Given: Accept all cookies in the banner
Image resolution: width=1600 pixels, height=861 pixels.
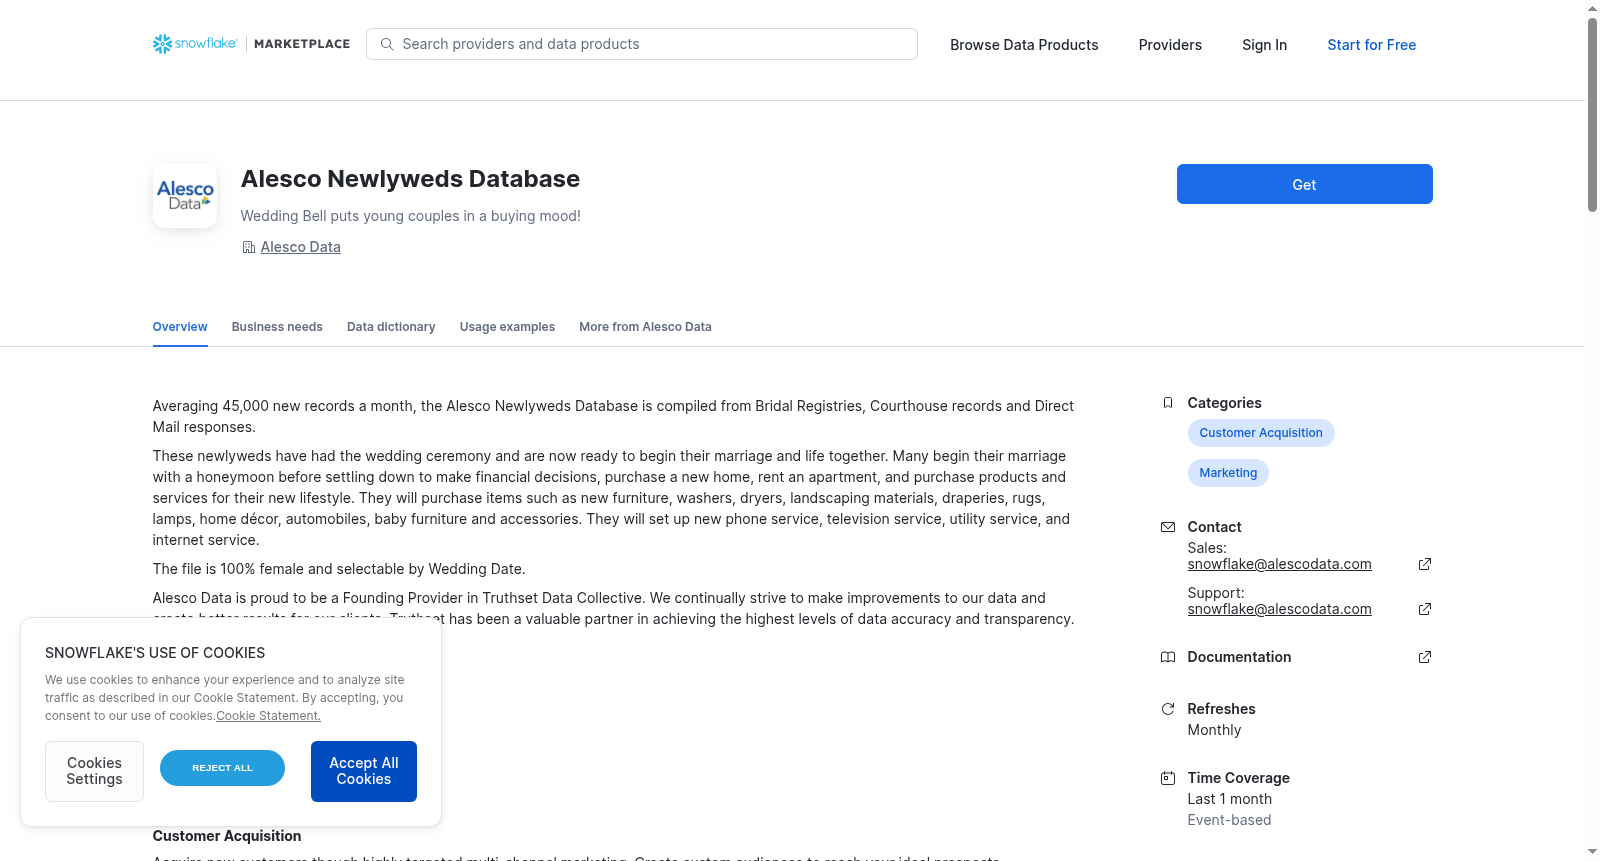Looking at the screenshot, I should (x=364, y=771).
